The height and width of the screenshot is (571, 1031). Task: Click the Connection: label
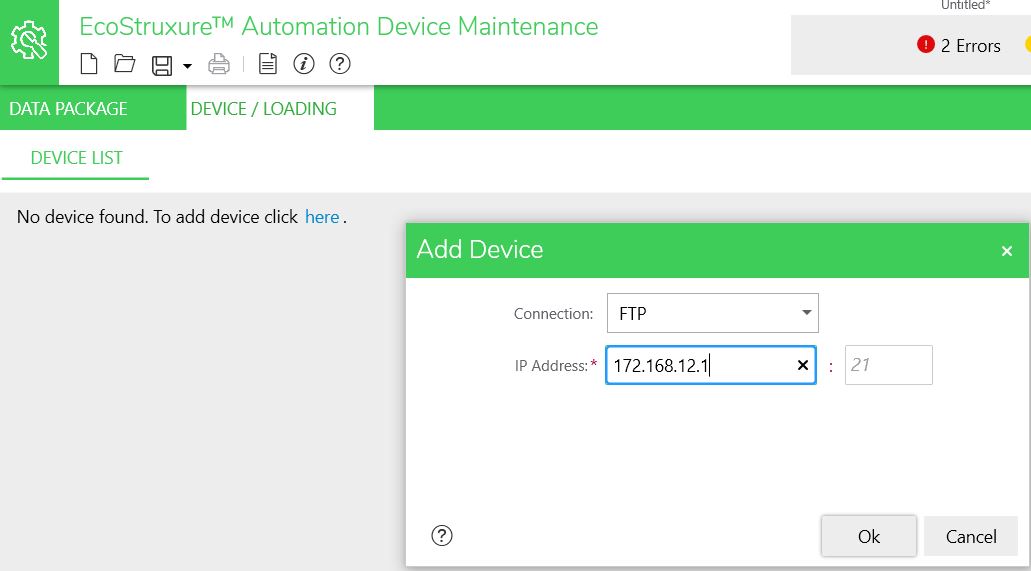pyautogui.click(x=553, y=314)
